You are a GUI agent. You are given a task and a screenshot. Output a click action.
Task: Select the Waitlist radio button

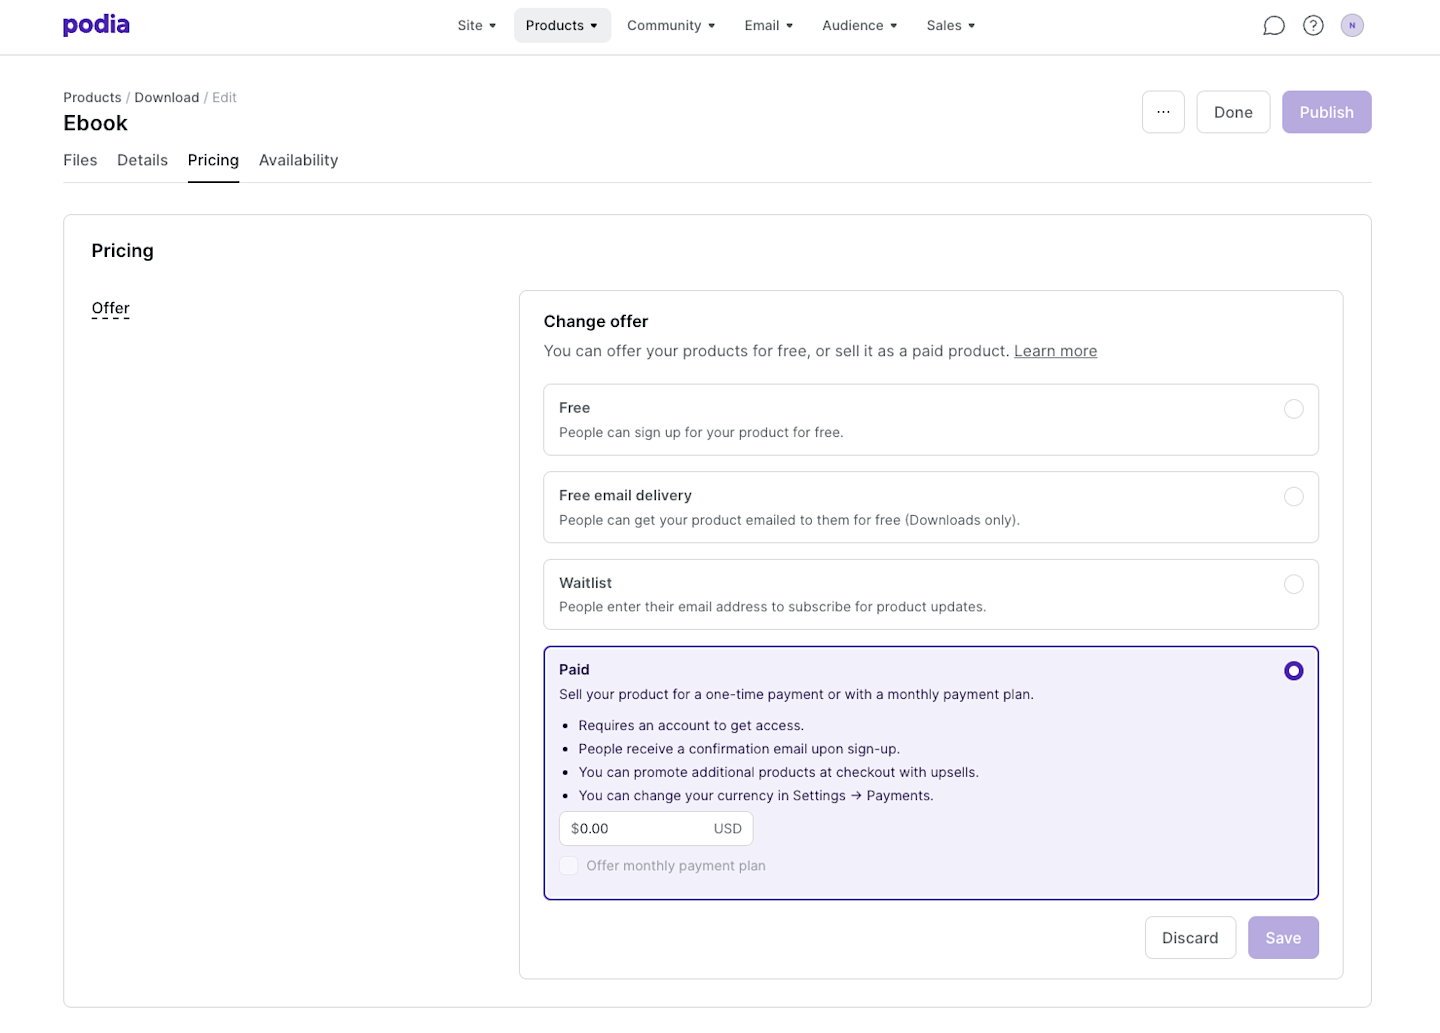(x=1293, y=584)
